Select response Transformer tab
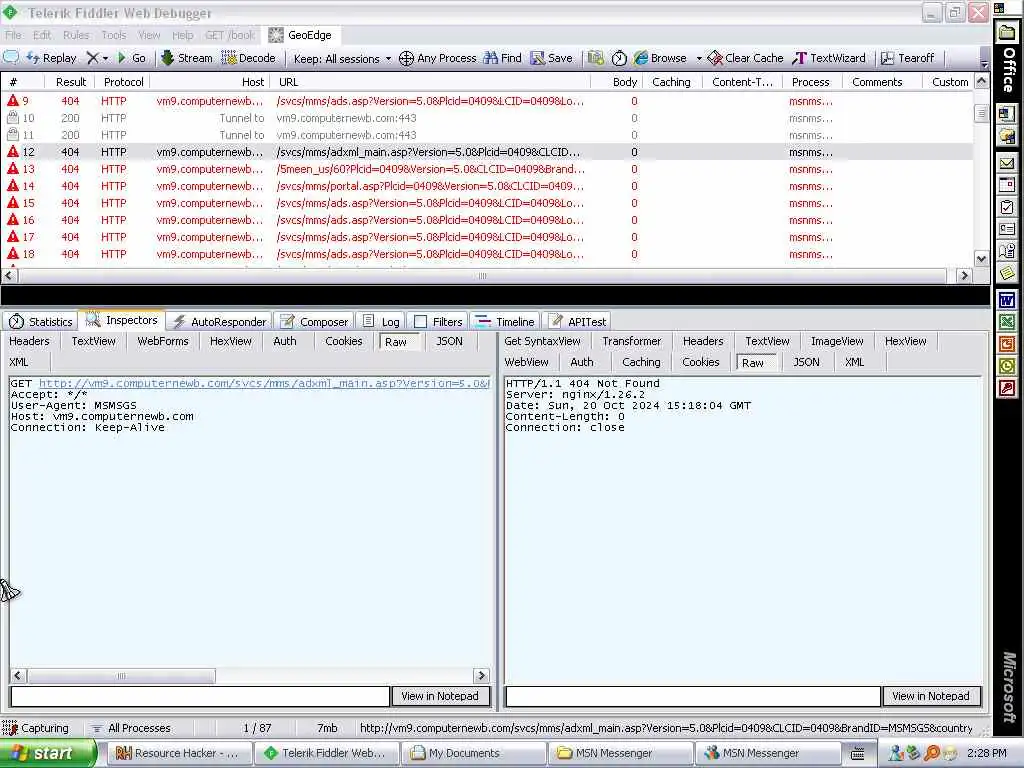This screenshot has height=768, width=1024. click(x=632, y=341)
